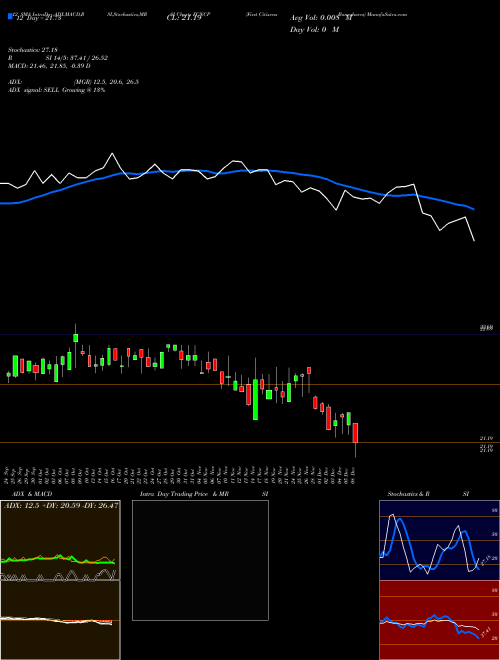Image resolution: width=500 pixels, height=660 pixels.
Task: Click the Day Vol: 0 M text
Action: (314, 29)
